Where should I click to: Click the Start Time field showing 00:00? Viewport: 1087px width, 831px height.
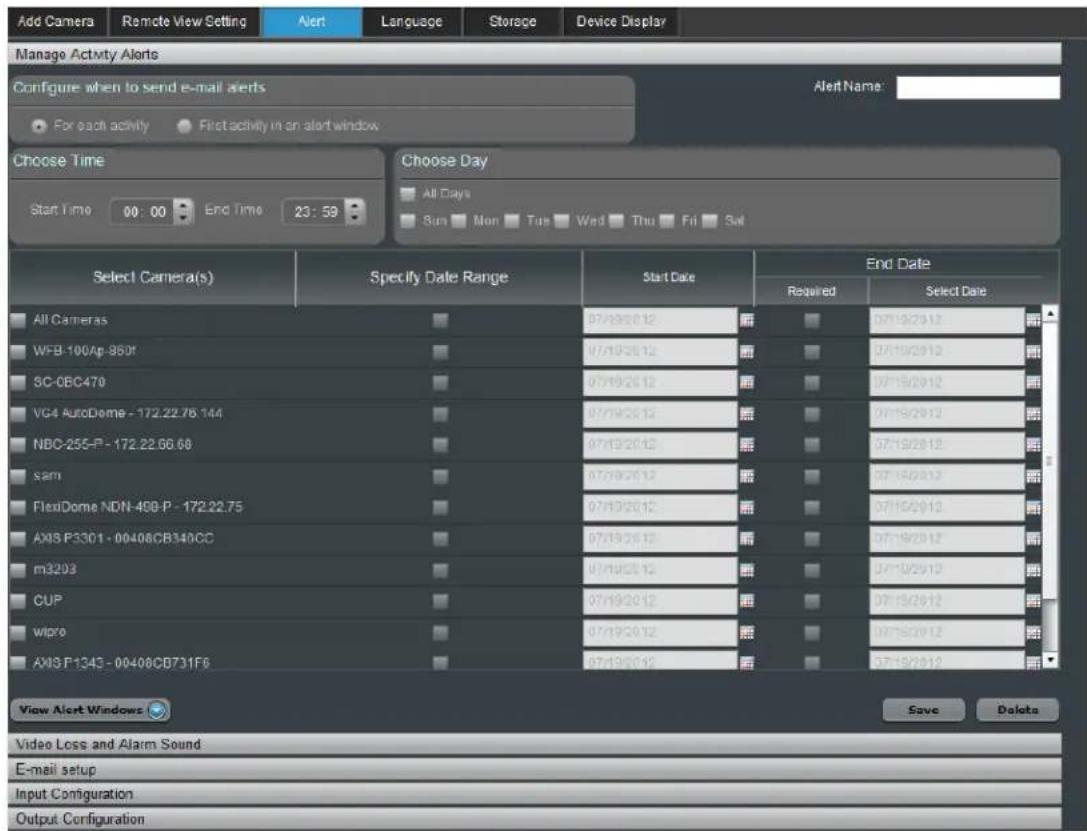144,212
